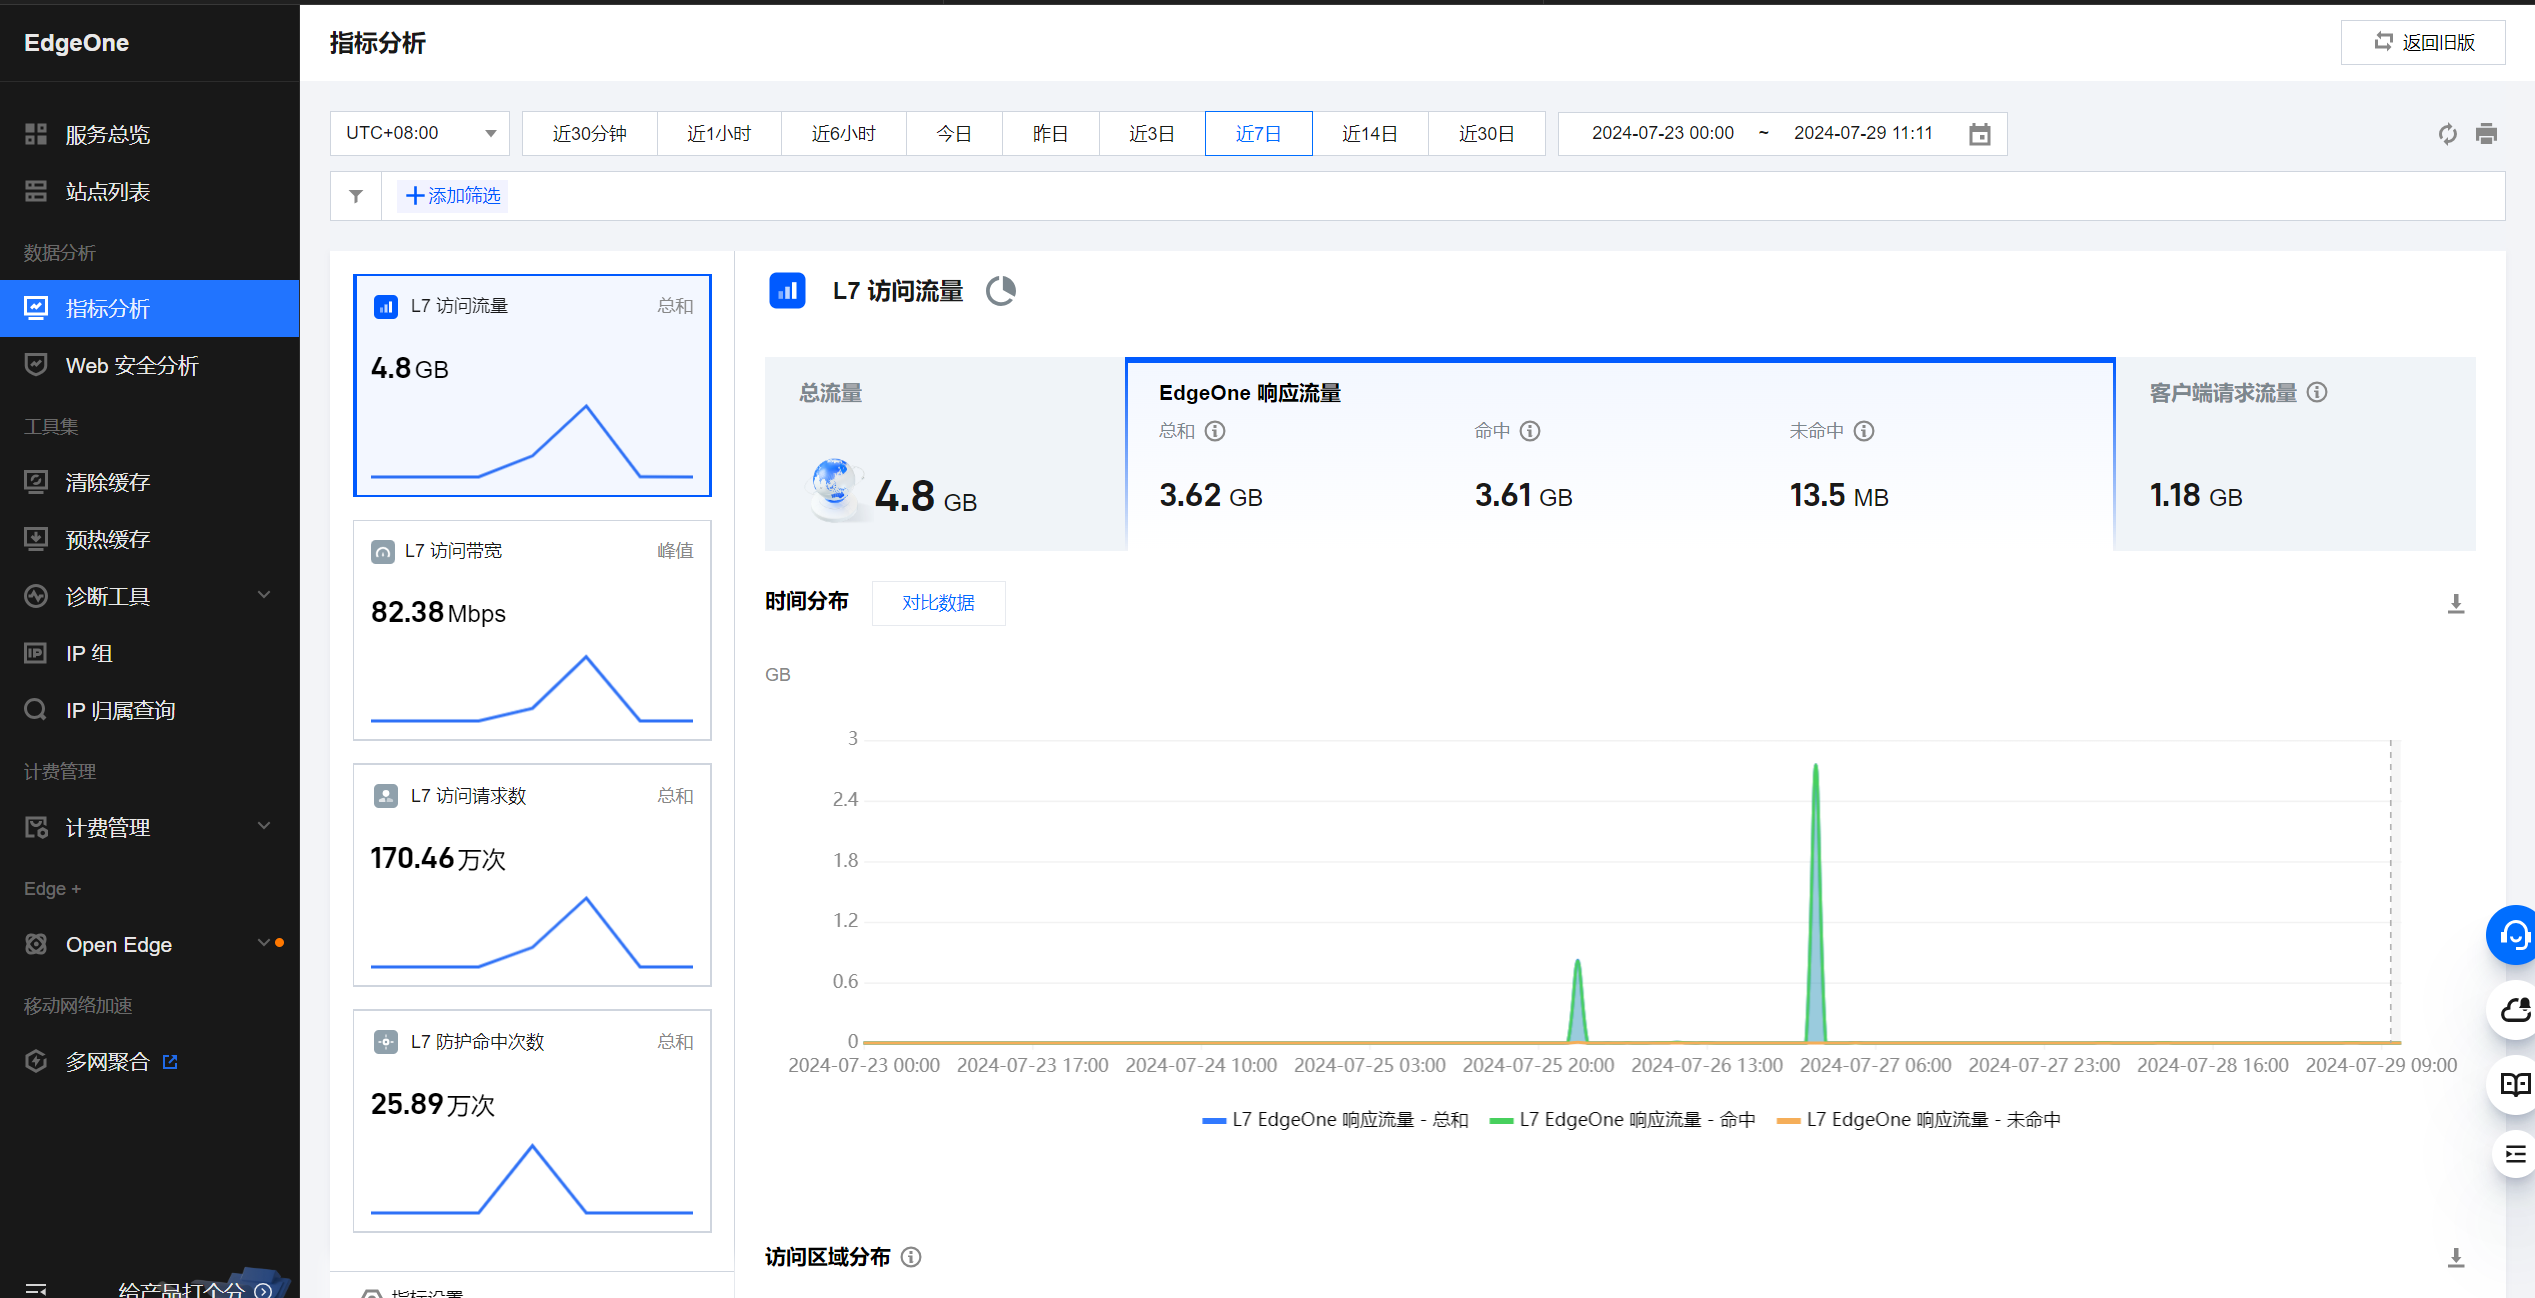Download 时间分布 chart data
This screenshot has width=2535, height=1298.
(2455, 603)
